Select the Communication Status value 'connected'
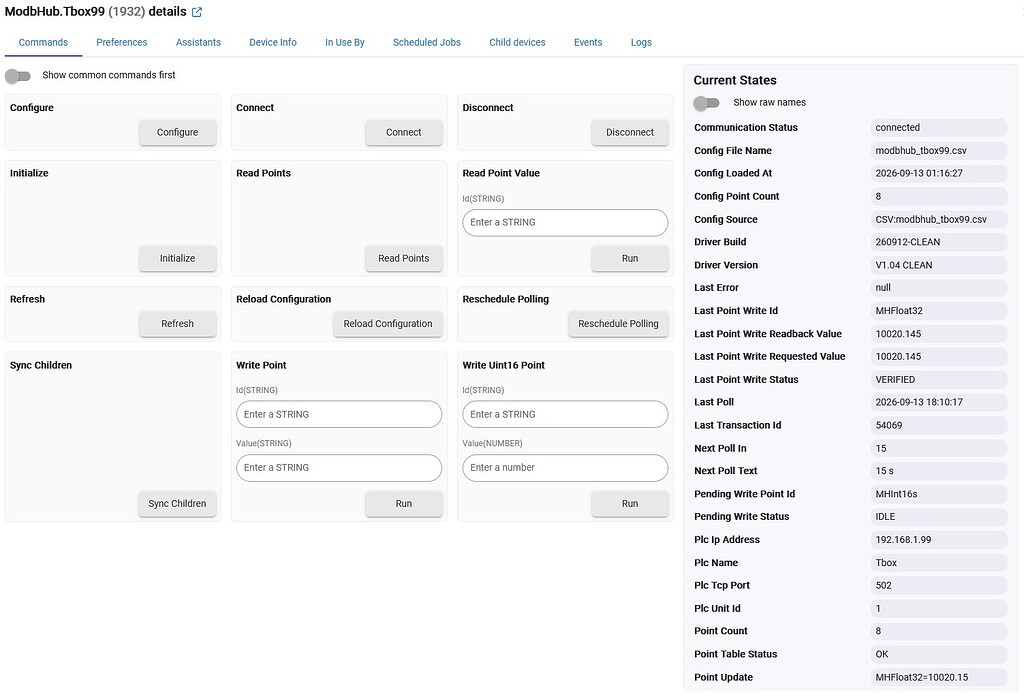This screenshot has height=699, width=1024. click(x=938, y=127)
